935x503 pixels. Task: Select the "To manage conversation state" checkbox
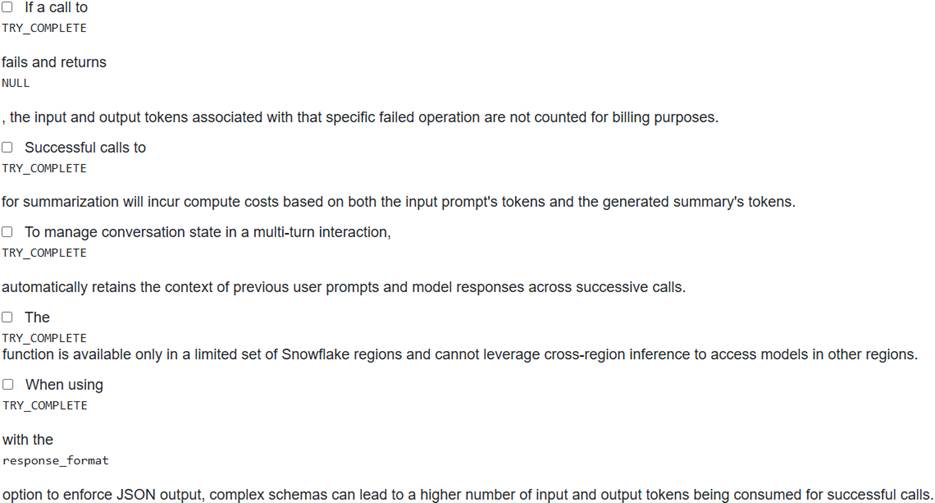tap(7, 232)
